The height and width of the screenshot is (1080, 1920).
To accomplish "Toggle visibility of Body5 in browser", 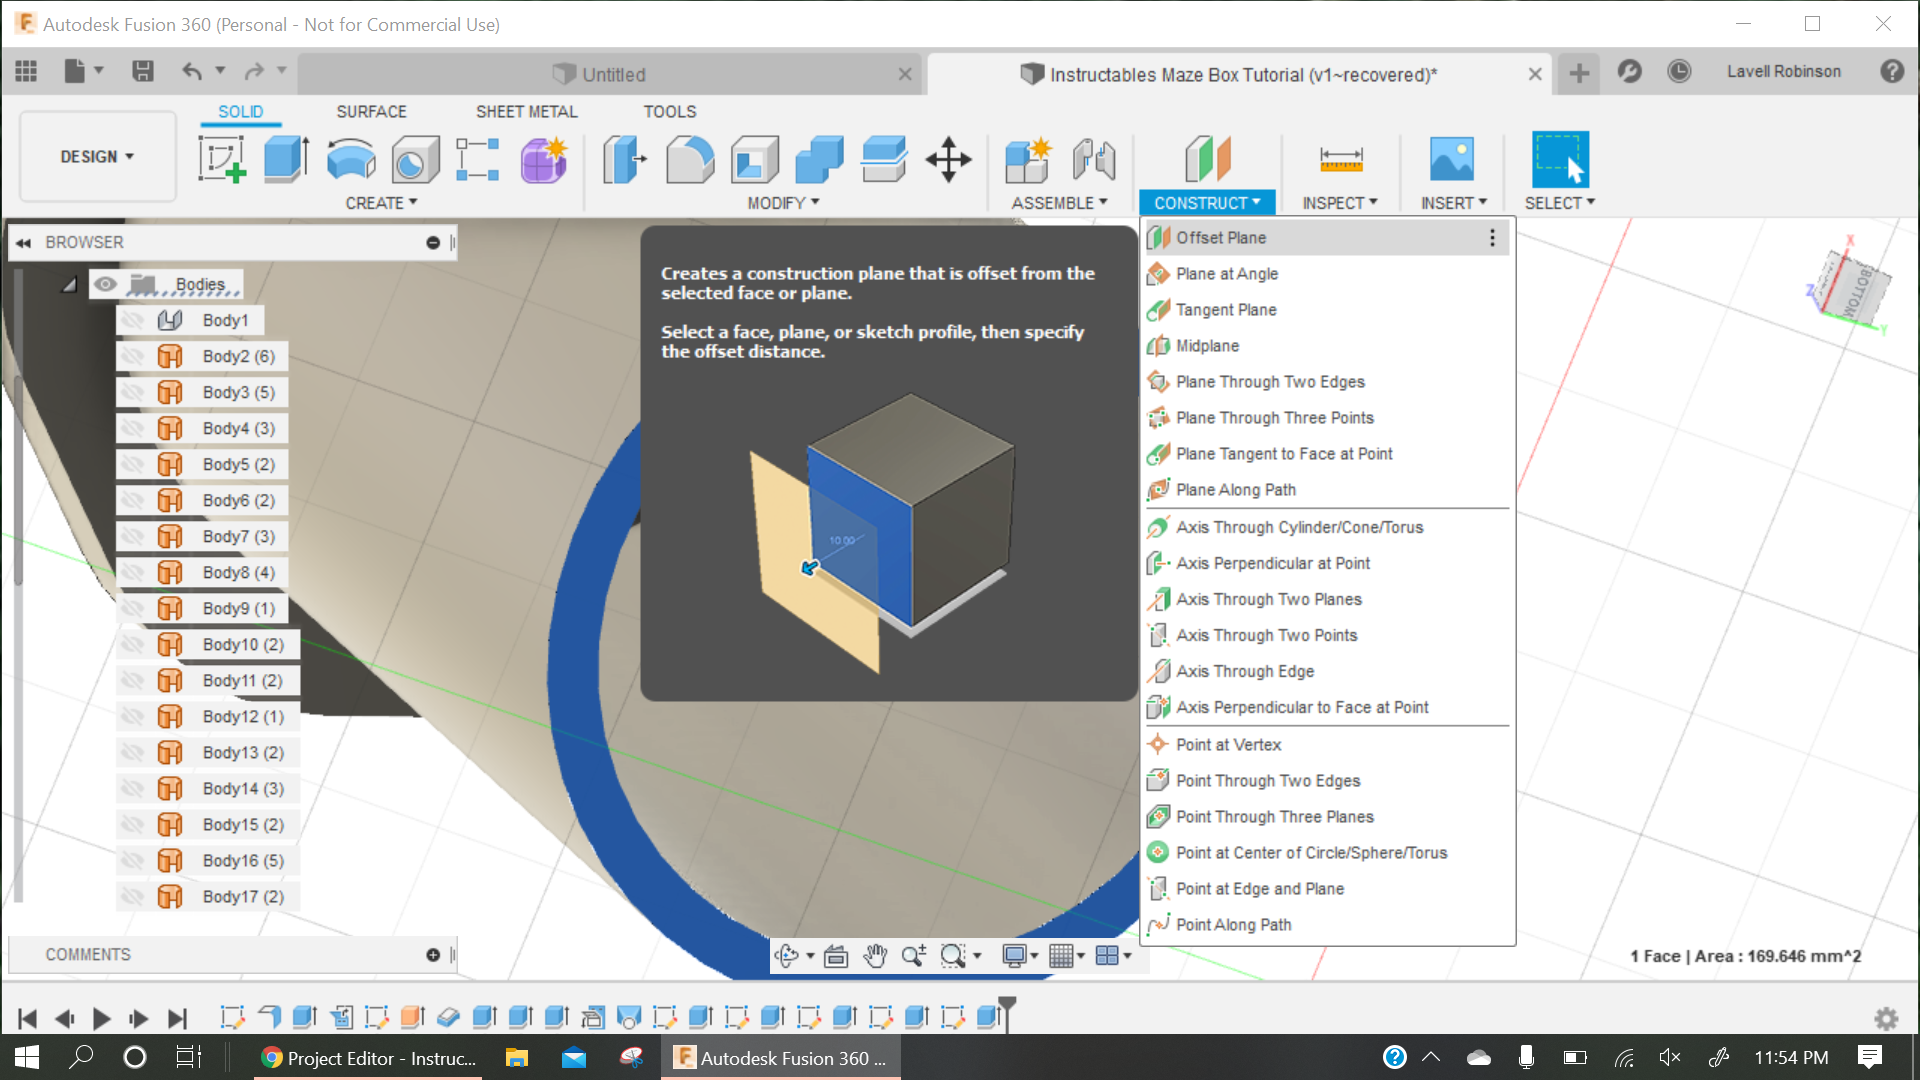I will 133,463.
